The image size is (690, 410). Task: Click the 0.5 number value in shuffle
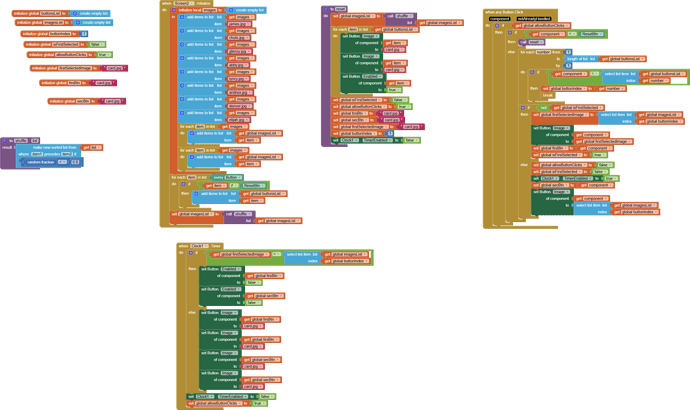tap(75, 162)
